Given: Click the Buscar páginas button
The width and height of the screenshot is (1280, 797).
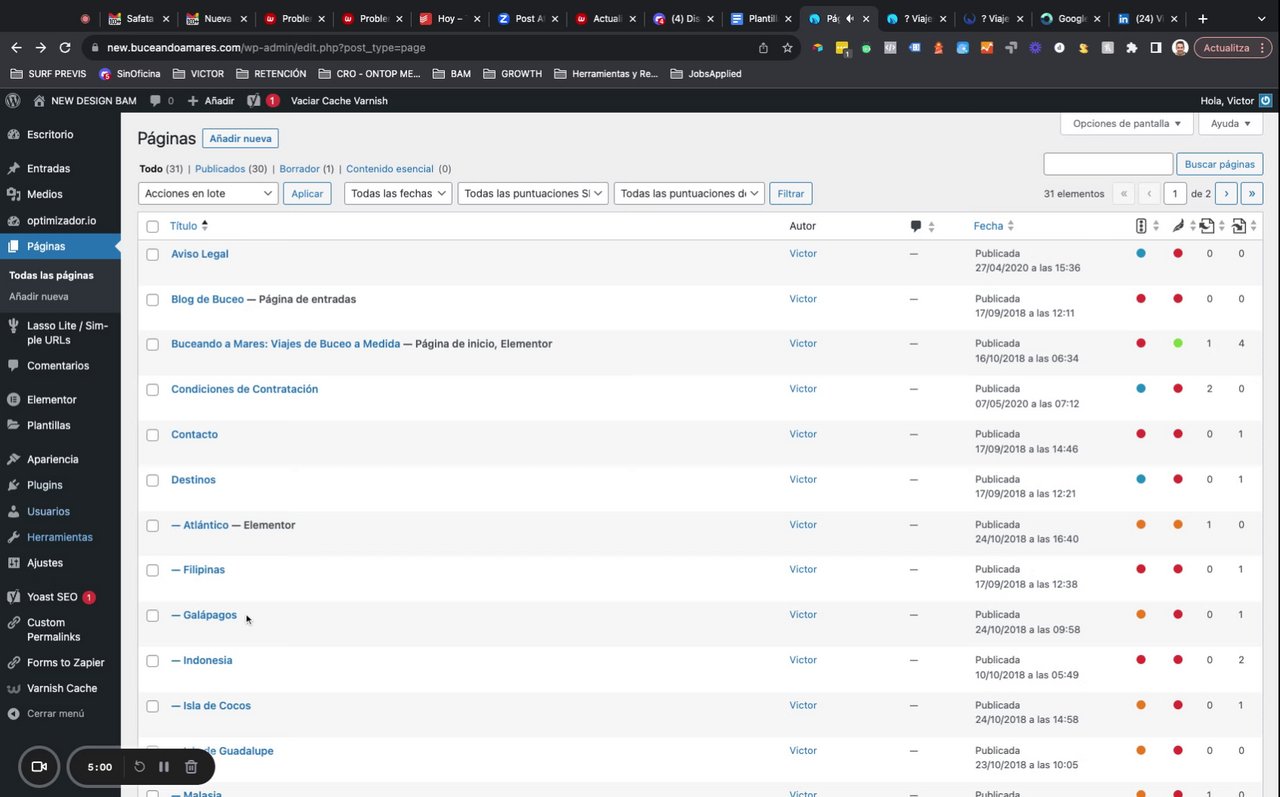Looking at the screenshot, I should pyautogui.click(x=1219, y=164).
